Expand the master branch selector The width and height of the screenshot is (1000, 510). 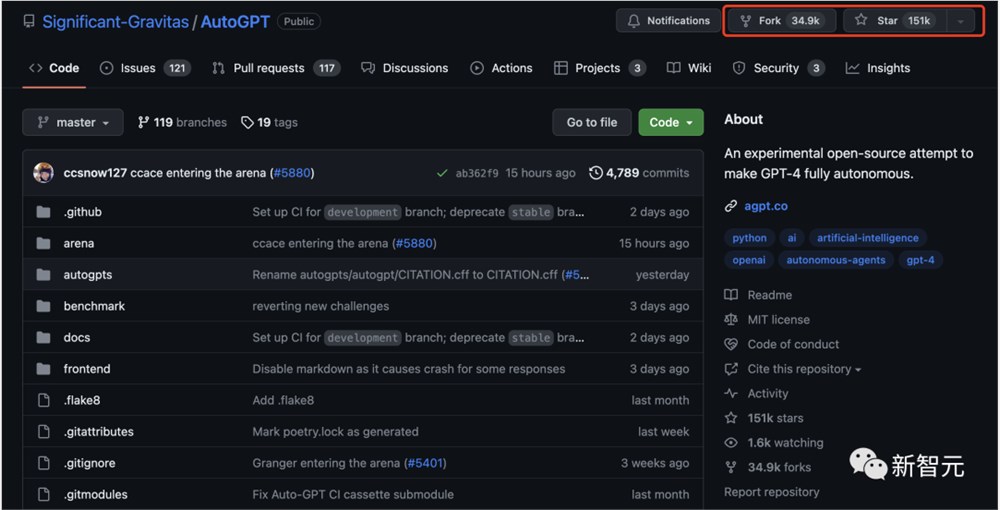(x=73, y=122)
